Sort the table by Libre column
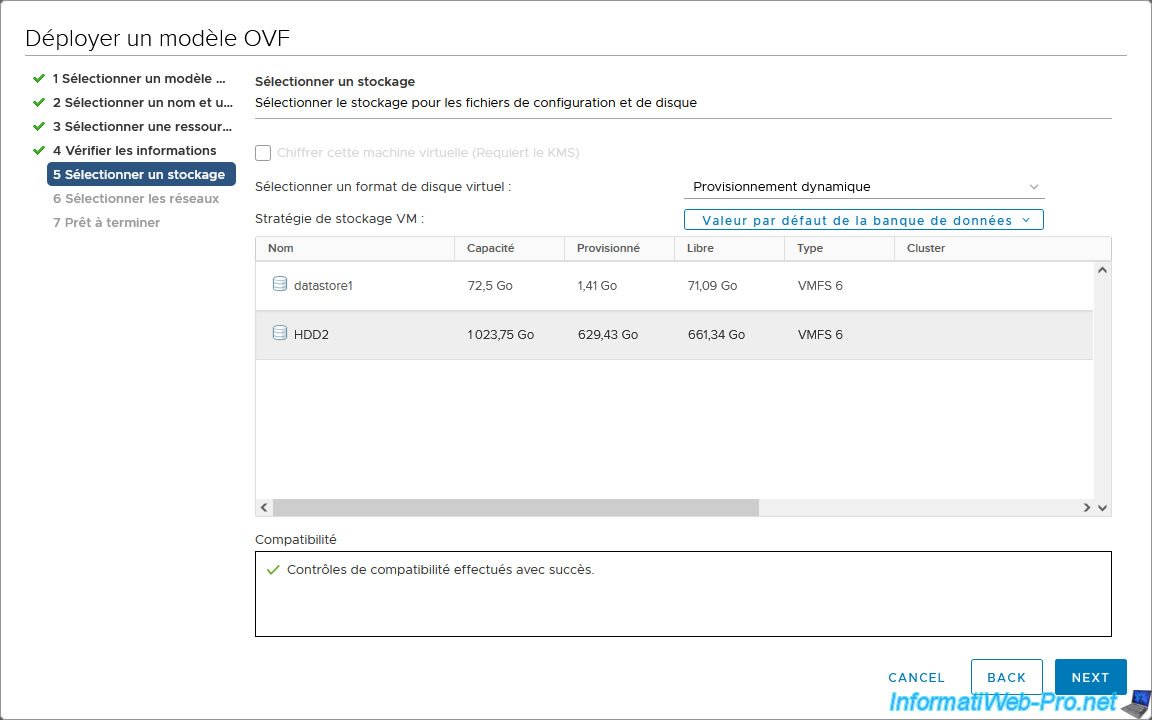 click(x=700, y=248)
